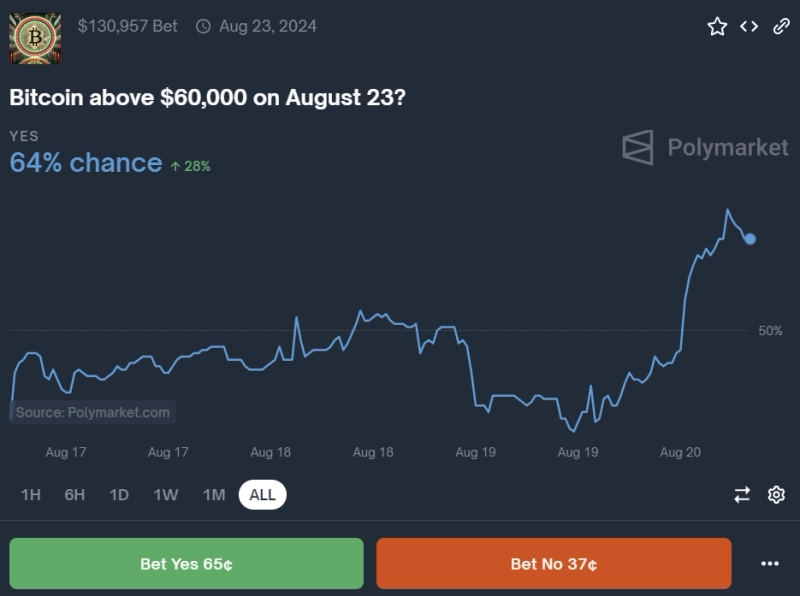Click the market title about Bitcoin above $60,000
Screen dimensions: 800x596
point(207,98)
